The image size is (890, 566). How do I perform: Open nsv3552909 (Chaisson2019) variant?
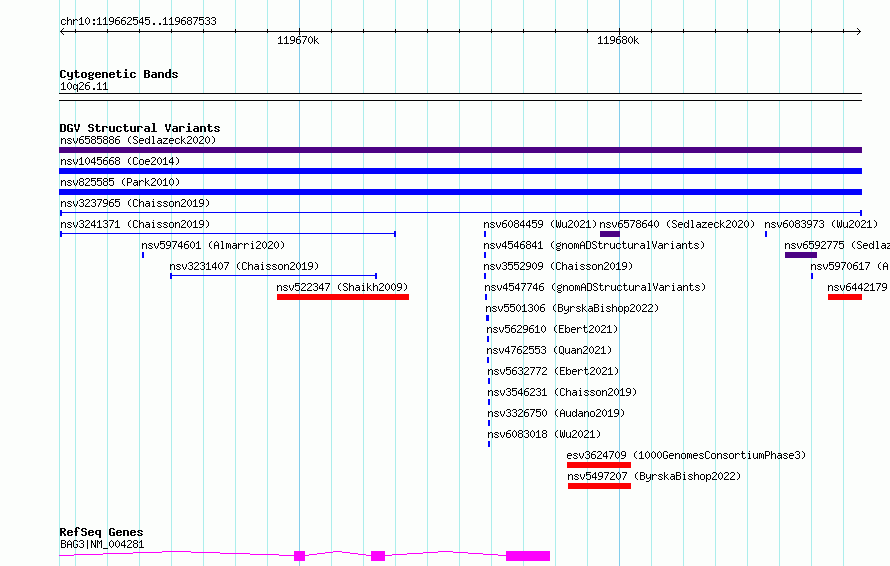point(559,266)
